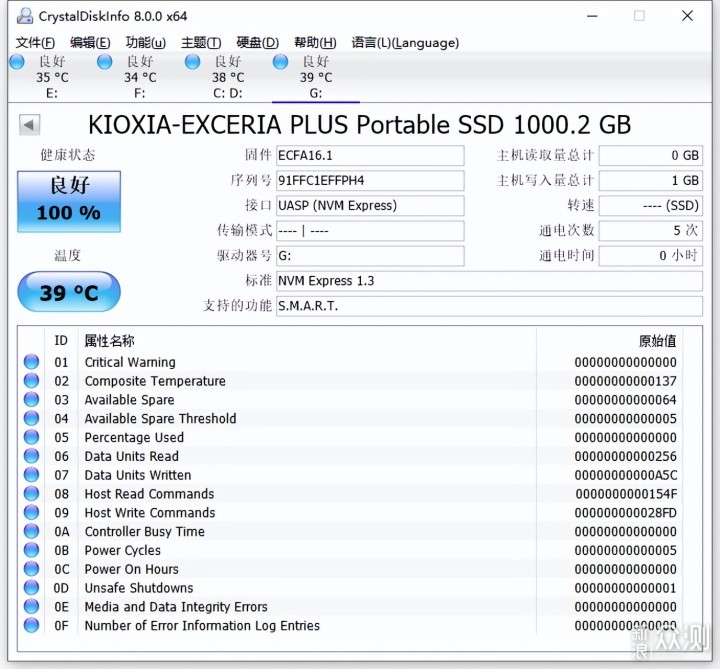Click the status orb for Error Information Log Entries
The height and width of the screenshot is (669, 720).
click(32, 625)
